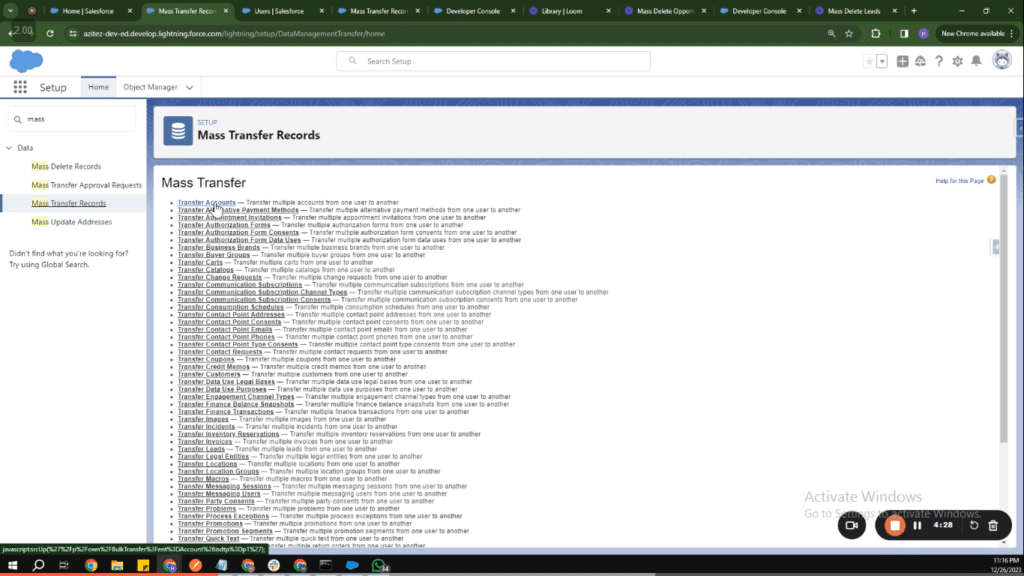1024x576 pixels.
Task: Open Help for this Page link
Action: 959,181
